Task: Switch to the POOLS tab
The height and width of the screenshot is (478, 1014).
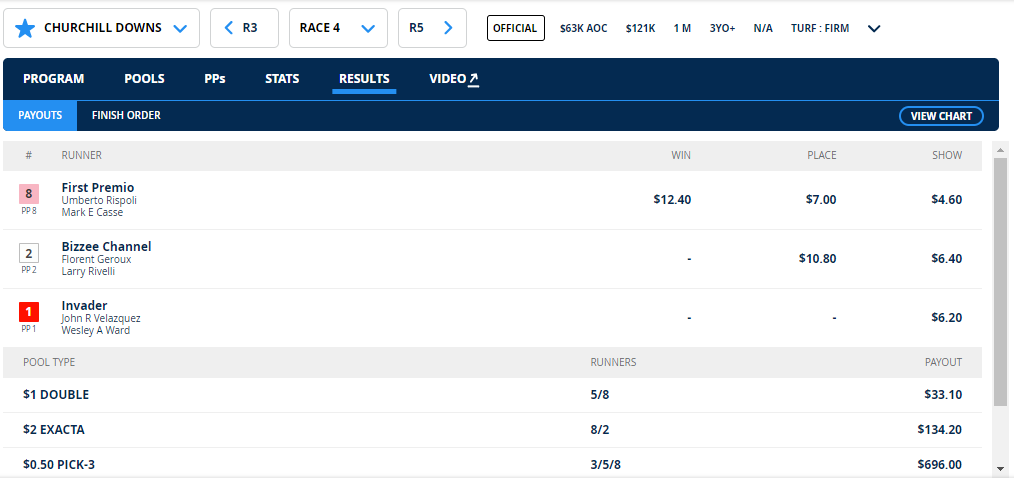Action: pyautogui.click(x=144, y=79)
